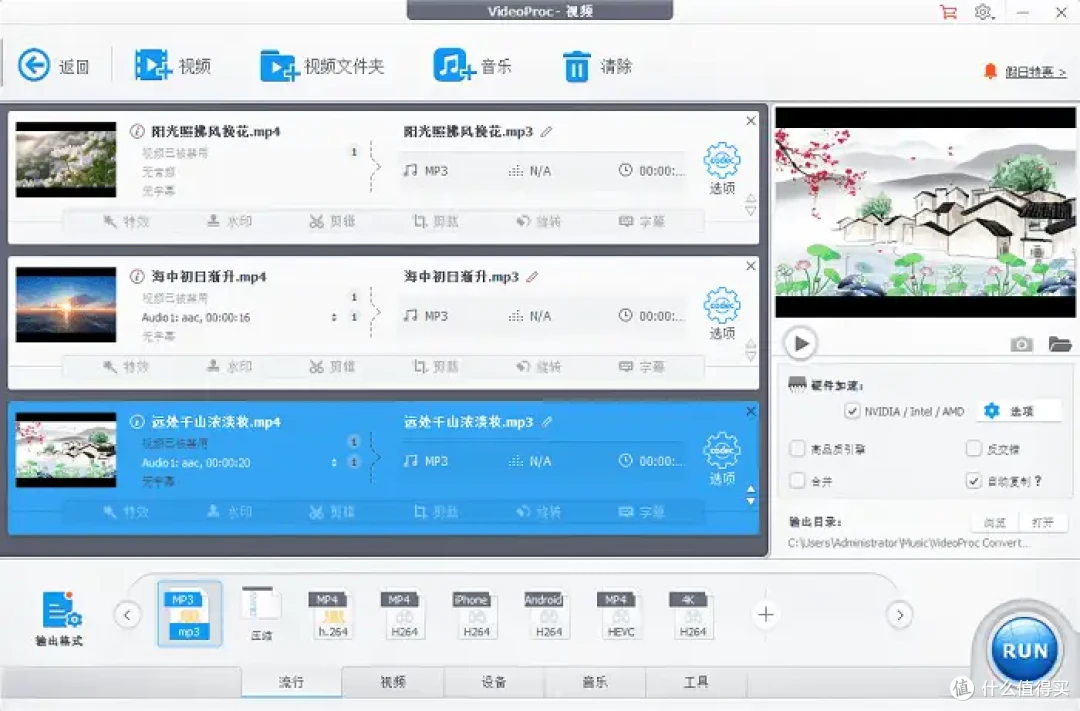Rename output 海中初日渐升.mp3 with pencil icon
Image resolution: width=1080 pixels, height=711 pixels.
point(532,277)
